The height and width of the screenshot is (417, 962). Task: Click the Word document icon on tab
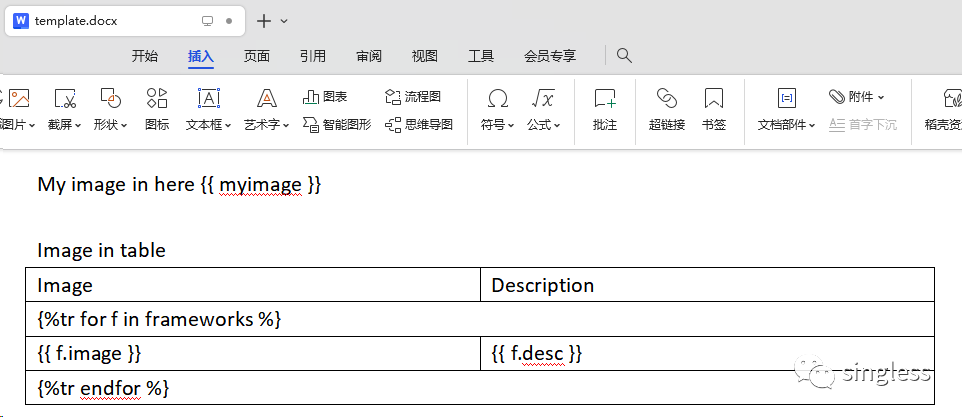[x=21, y=21]
